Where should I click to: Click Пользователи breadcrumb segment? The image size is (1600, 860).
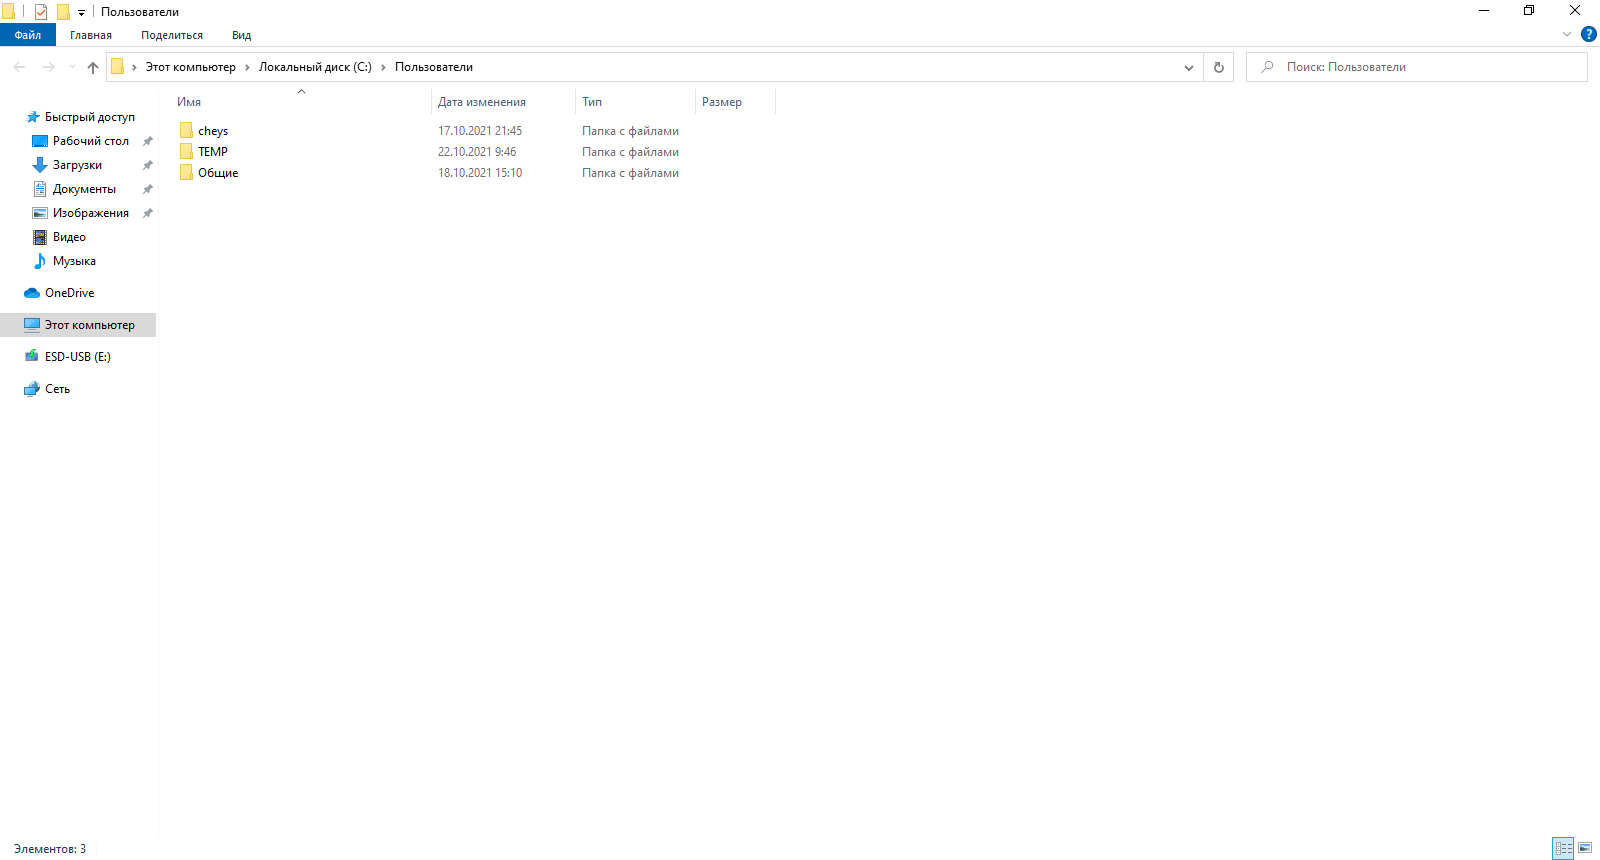(x=434, y=67)
